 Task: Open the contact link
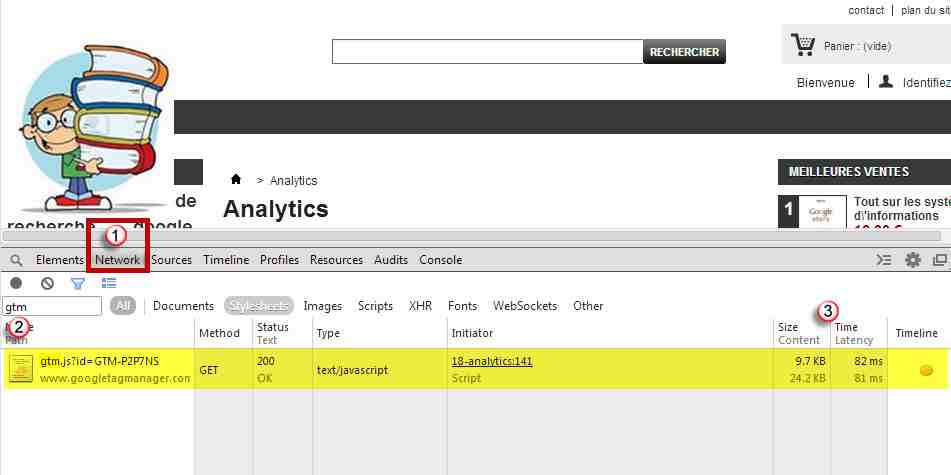(866, 10)
